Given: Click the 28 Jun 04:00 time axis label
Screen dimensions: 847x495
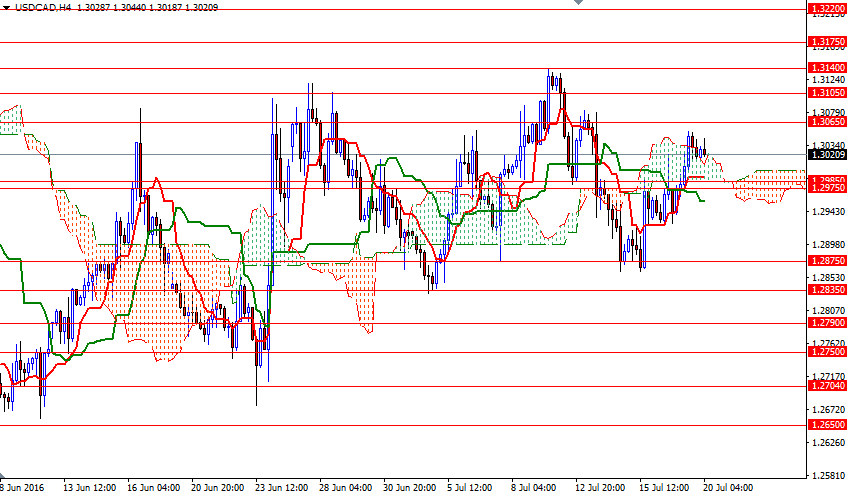Looking at the screenshot, I should pos(346,488).
